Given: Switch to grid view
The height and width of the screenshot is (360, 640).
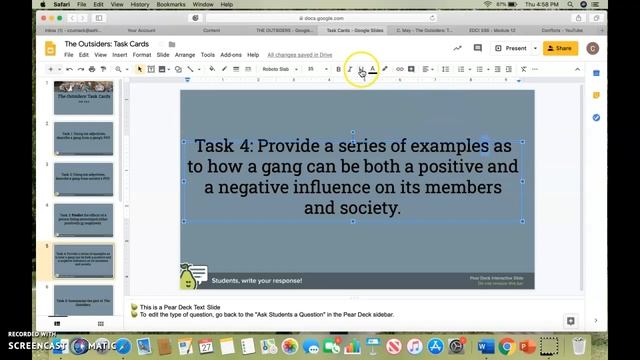Looking at the screenshot, I should [101, 324].
